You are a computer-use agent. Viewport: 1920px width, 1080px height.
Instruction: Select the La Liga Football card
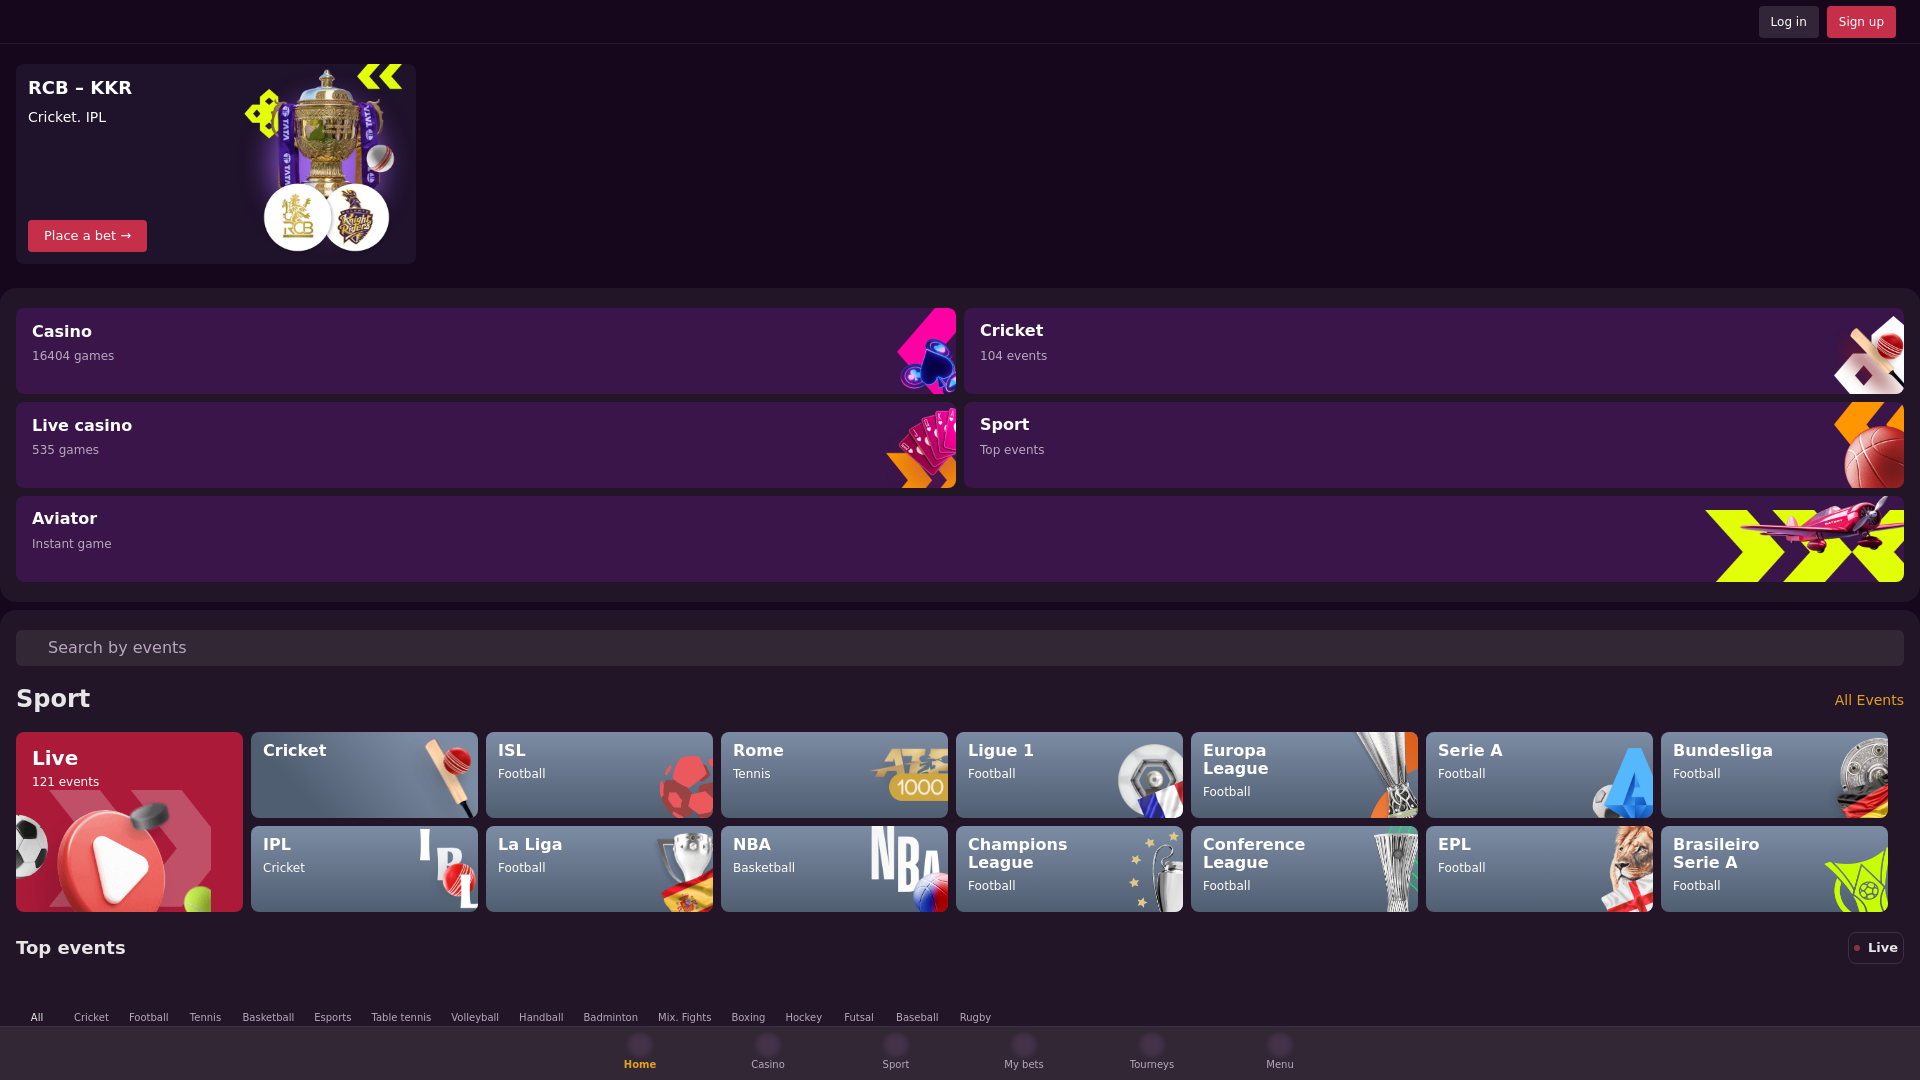click(599, 869)
